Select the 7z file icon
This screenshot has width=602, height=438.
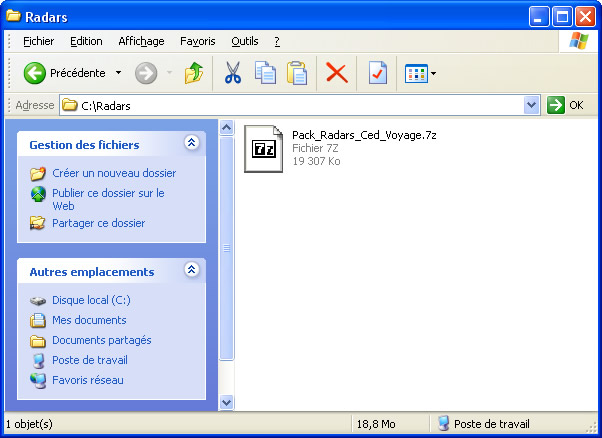click(x=263, y=149)
